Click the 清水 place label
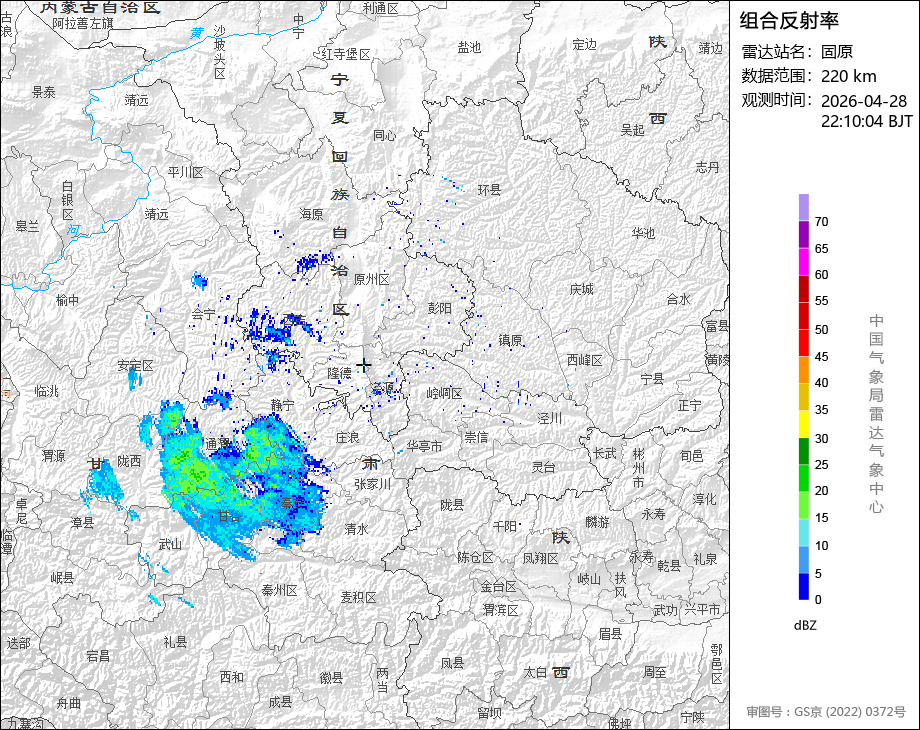Screen dimensions: 920x730 [356, 529]
